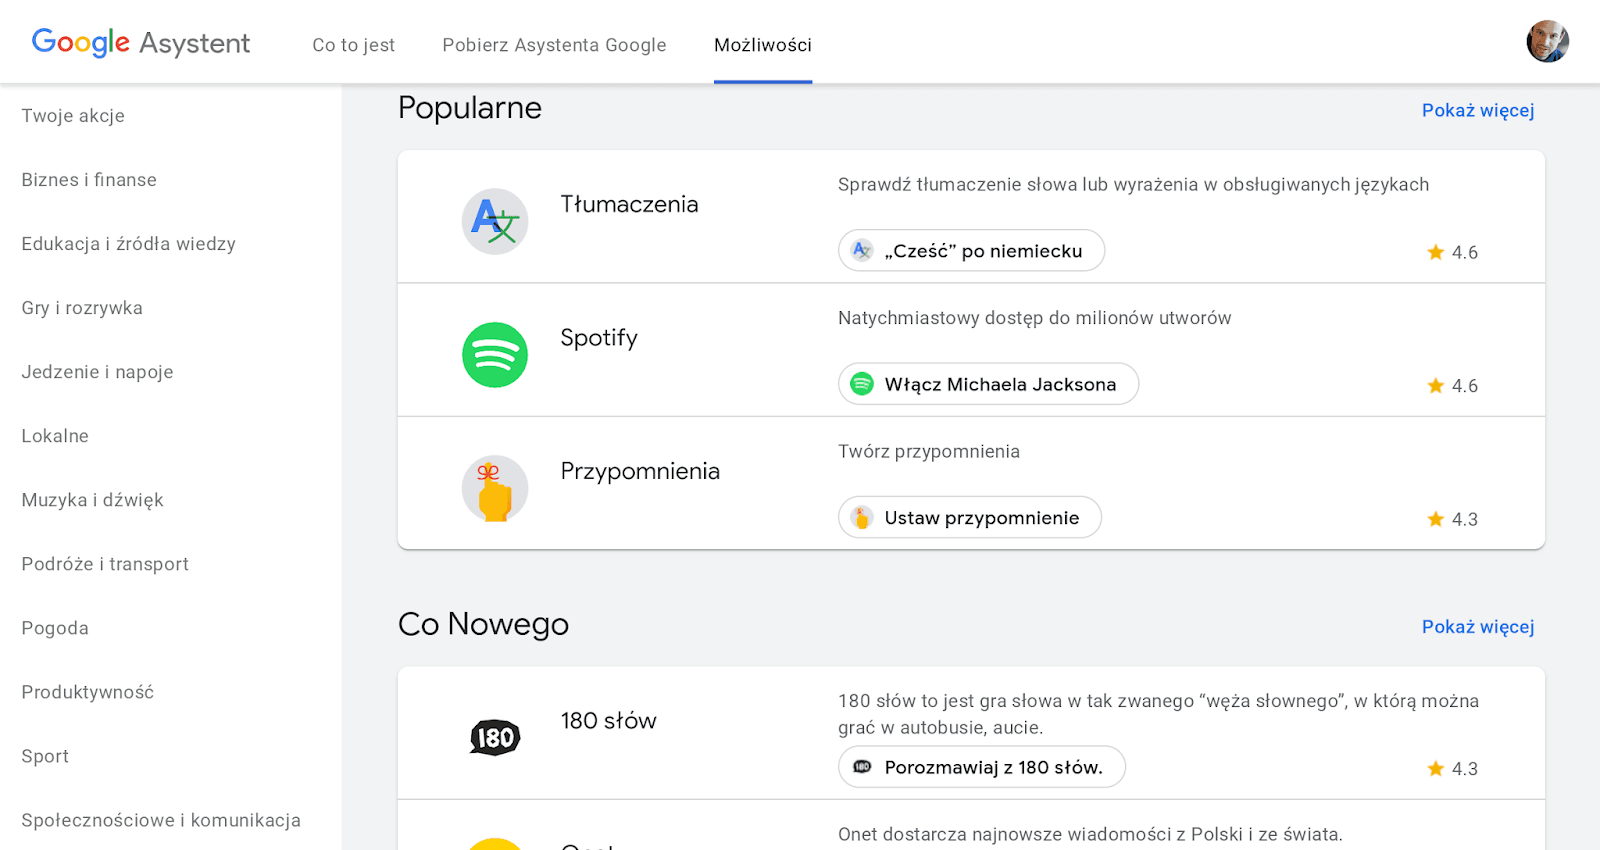The width and height of the screenshot is (1600, 850).
Task: Open Biznes i finanse category
Action: 89,180
